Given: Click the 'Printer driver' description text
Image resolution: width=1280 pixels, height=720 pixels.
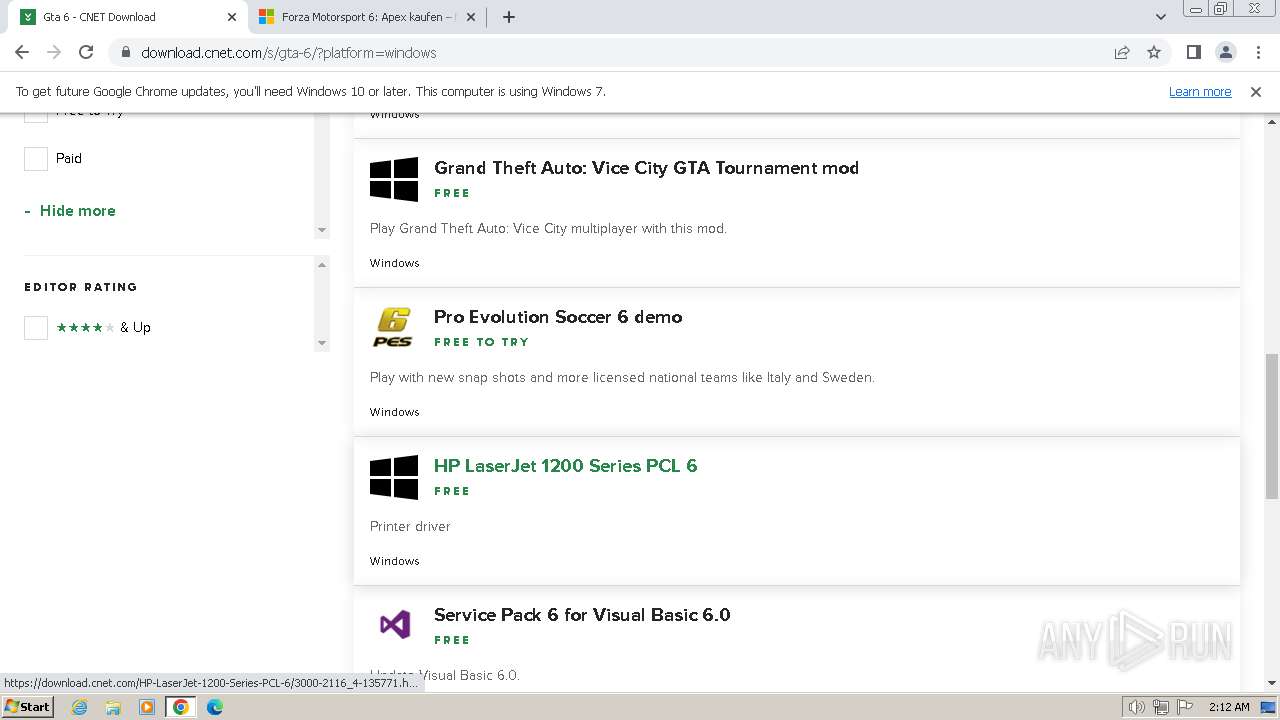Looking at the screenshot, I should (x=410, y=527).
